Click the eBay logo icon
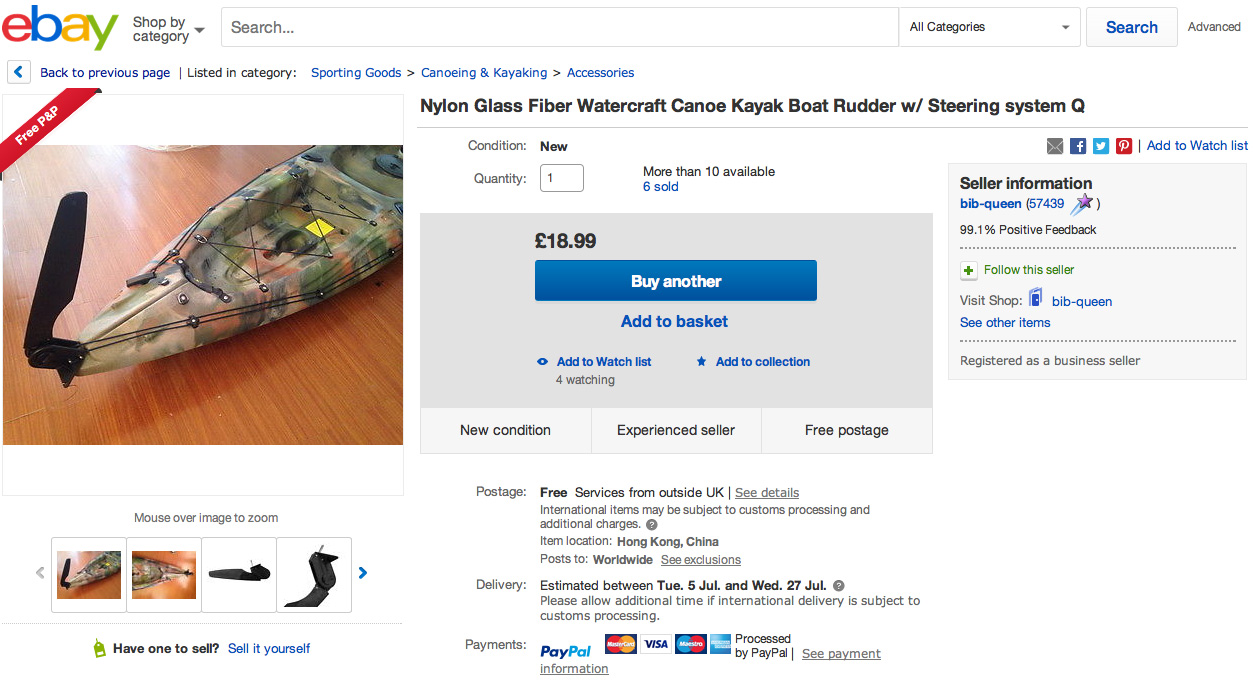The width and height of the screenshot is (1253, 690). (60, 28)
